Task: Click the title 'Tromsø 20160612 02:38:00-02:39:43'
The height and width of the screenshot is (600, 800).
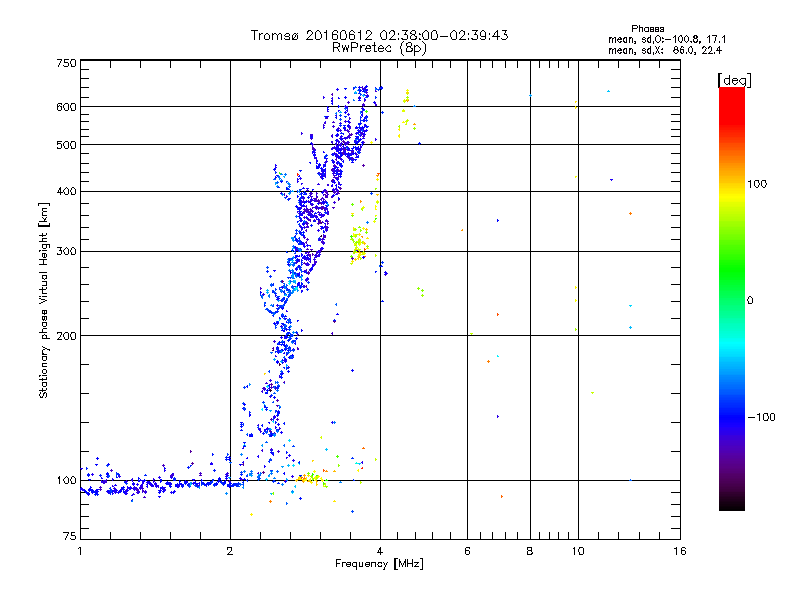Action: (379, 35)
